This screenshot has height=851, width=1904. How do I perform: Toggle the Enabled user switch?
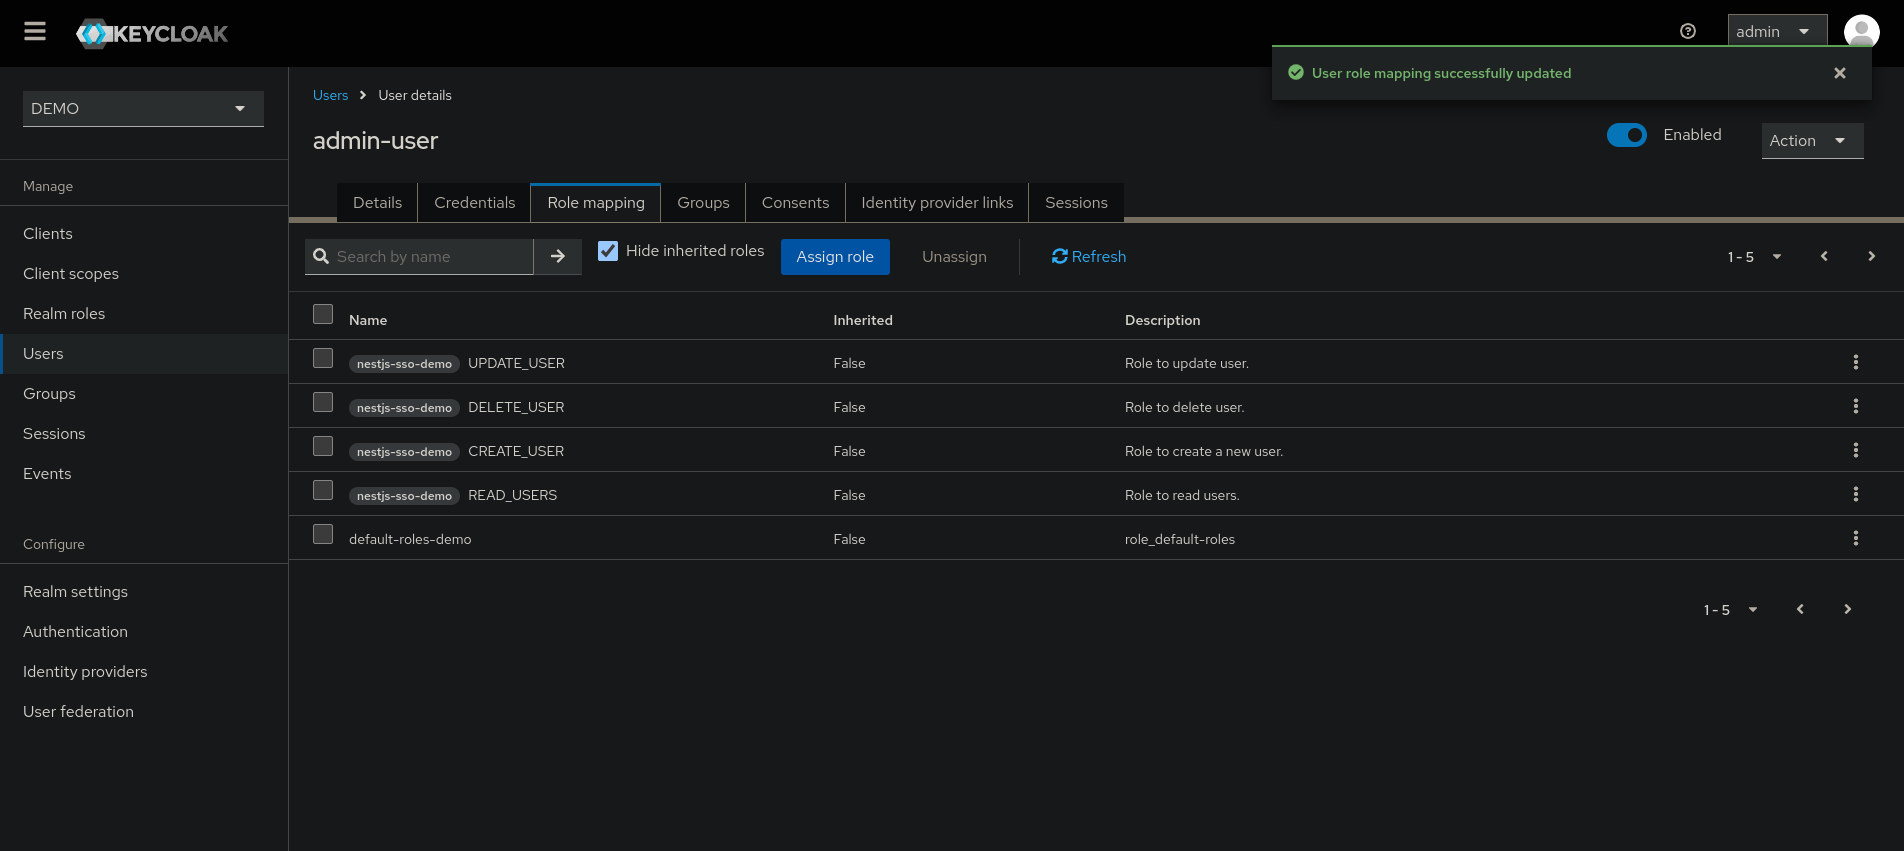click(x=1627, y=135)
